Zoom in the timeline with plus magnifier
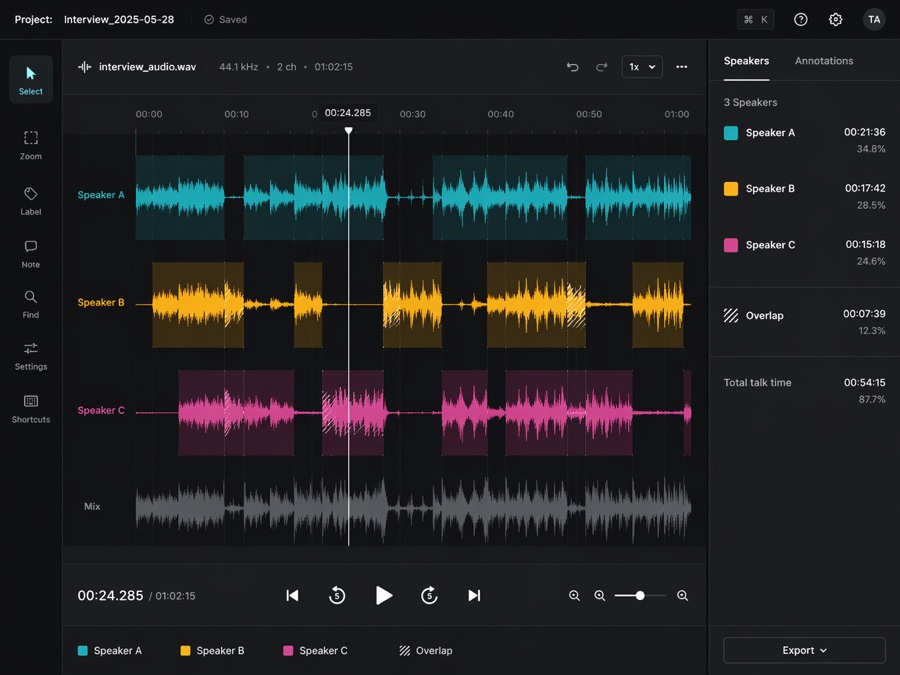This screenshot has width=900, height=675. 682,595
